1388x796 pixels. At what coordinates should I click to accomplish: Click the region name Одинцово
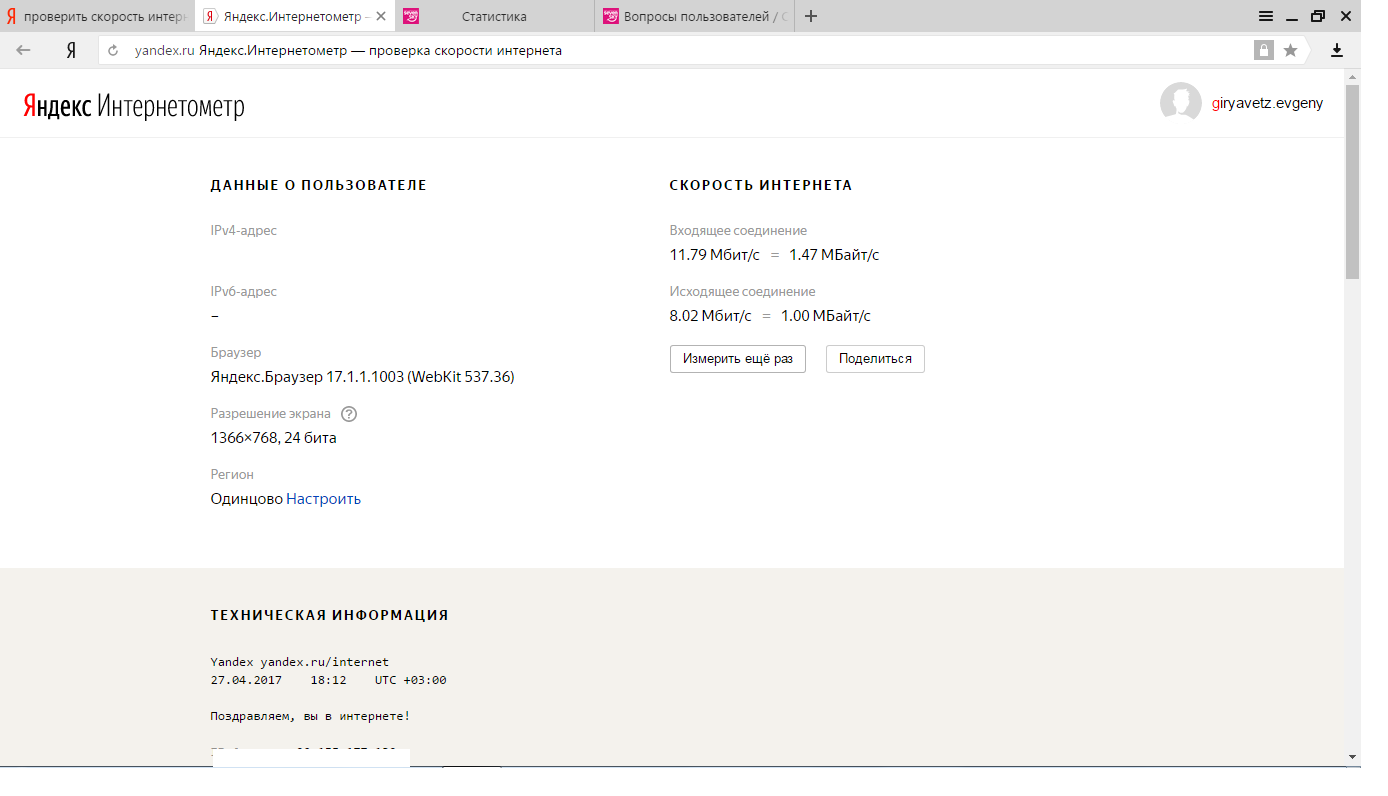[x=246, y=499]
